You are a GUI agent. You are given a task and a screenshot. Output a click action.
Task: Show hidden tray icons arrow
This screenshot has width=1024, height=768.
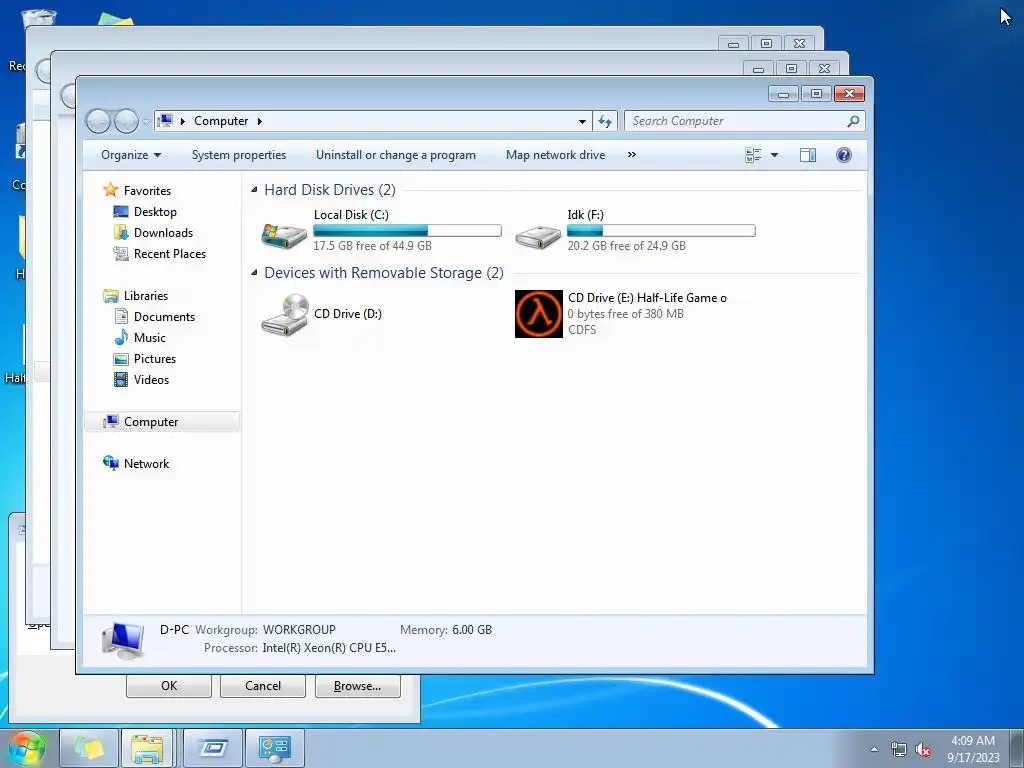[874, 749]
